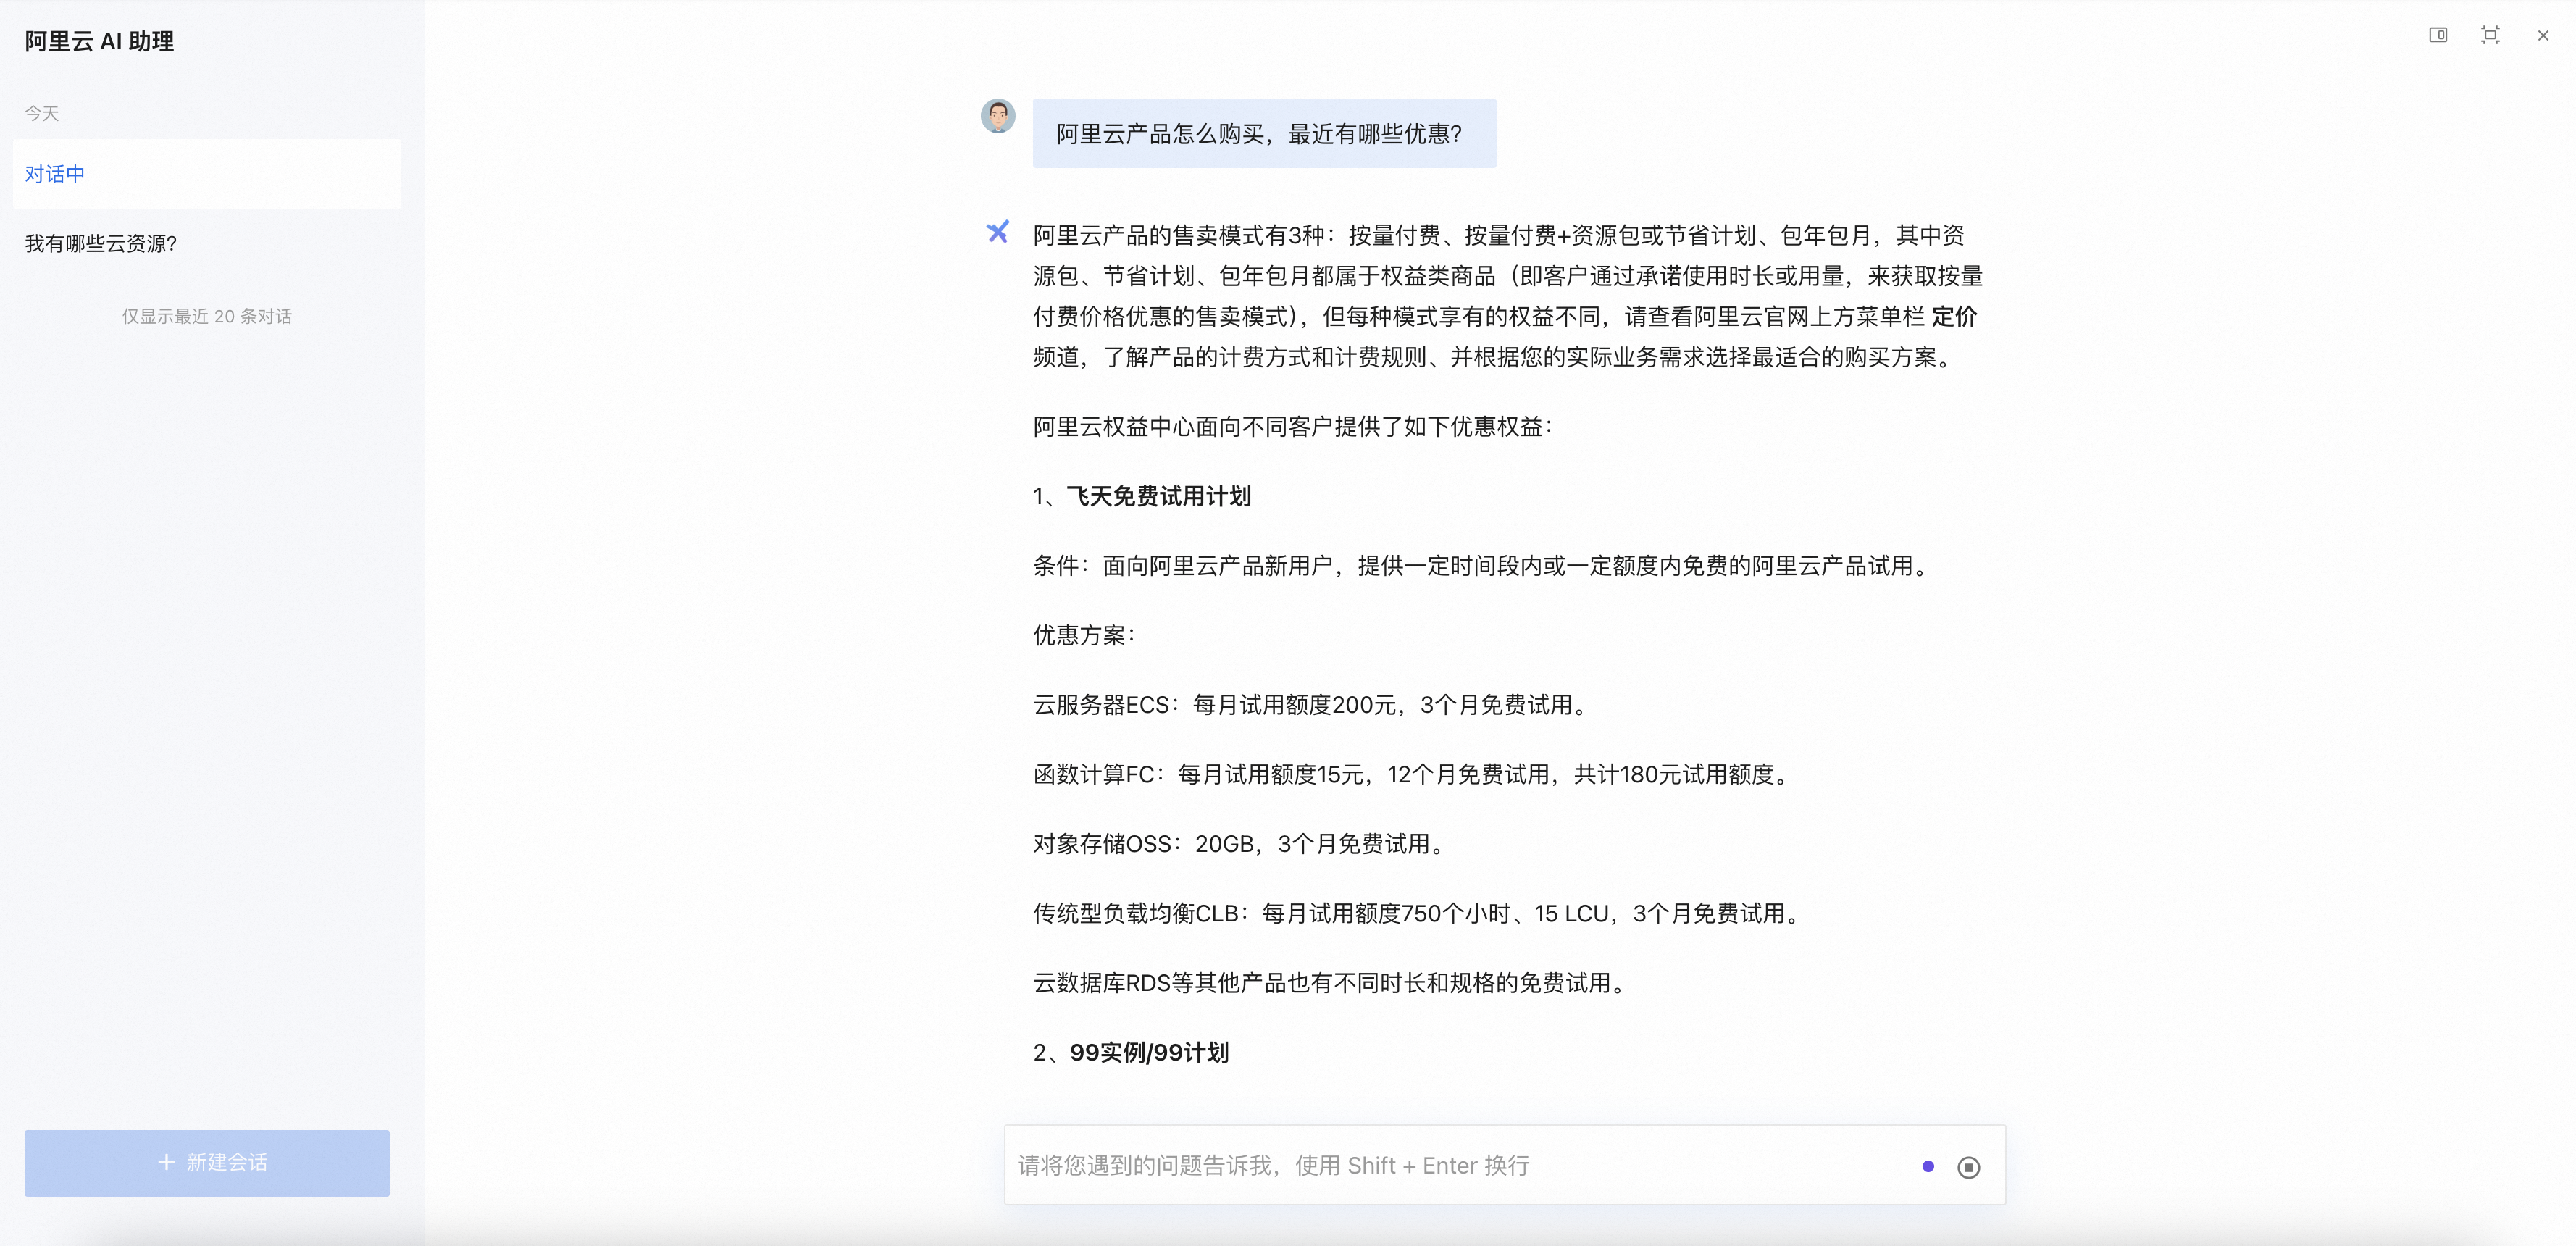The image size is (2576, 1246).
Task: Click the 新建会话 button
Action: tap(206, 1162)
